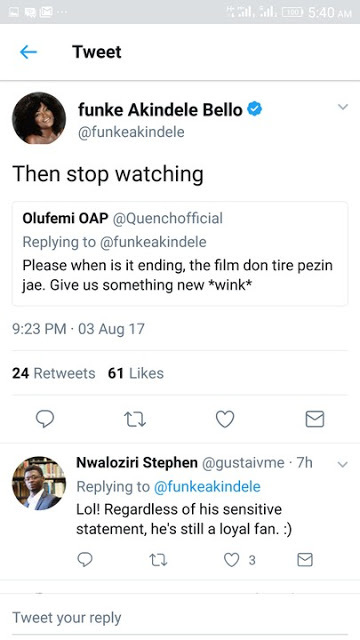Share main tweet via direct message envelope
Image resolution: width=360 pixels, height=640 pixels.
click(x=315, y=419)
